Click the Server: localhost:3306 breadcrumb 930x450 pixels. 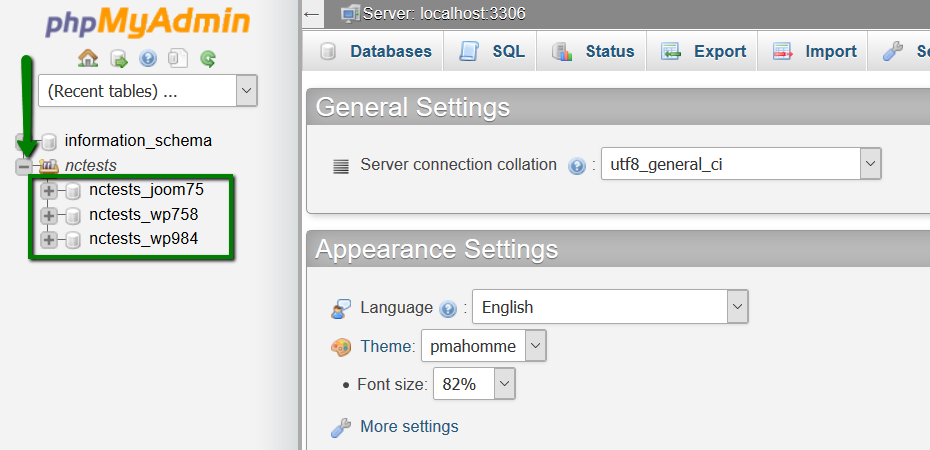[x=444, y=13]
